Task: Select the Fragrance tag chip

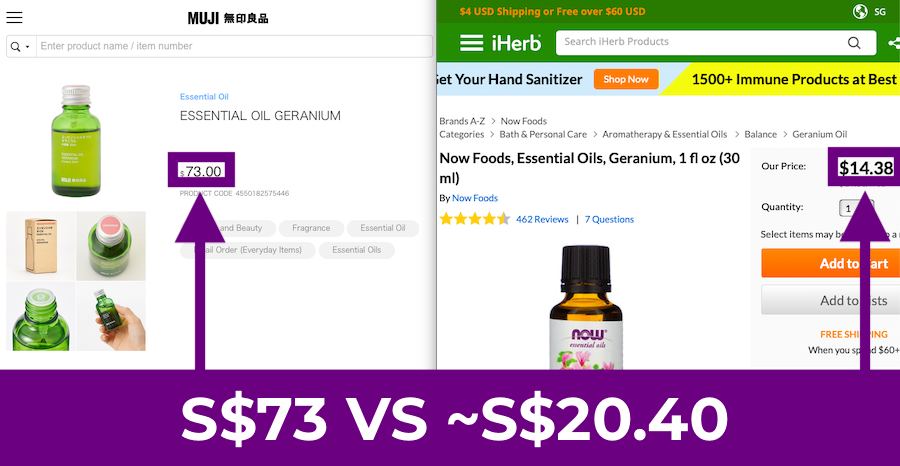Action: pyautogui.click(x=311, y=228)
